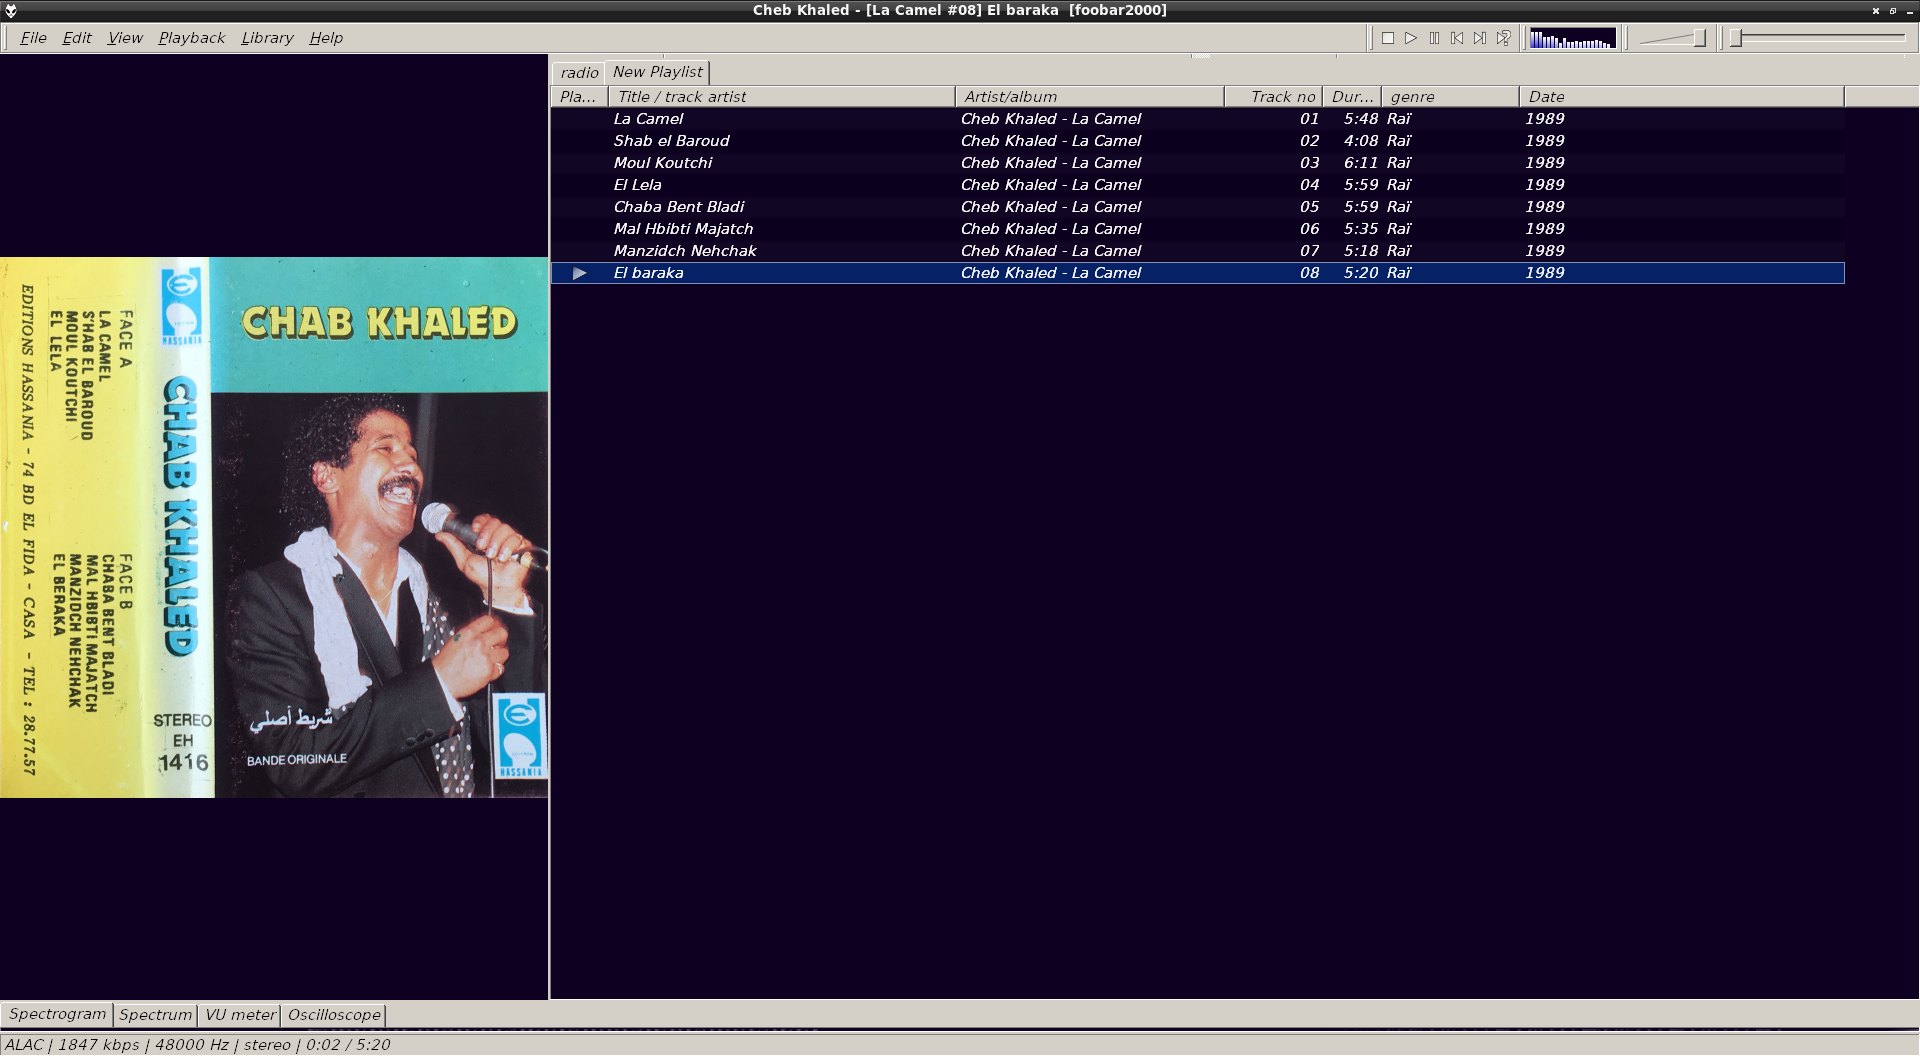Click the volume slider knob

(x=1699, y=38)
